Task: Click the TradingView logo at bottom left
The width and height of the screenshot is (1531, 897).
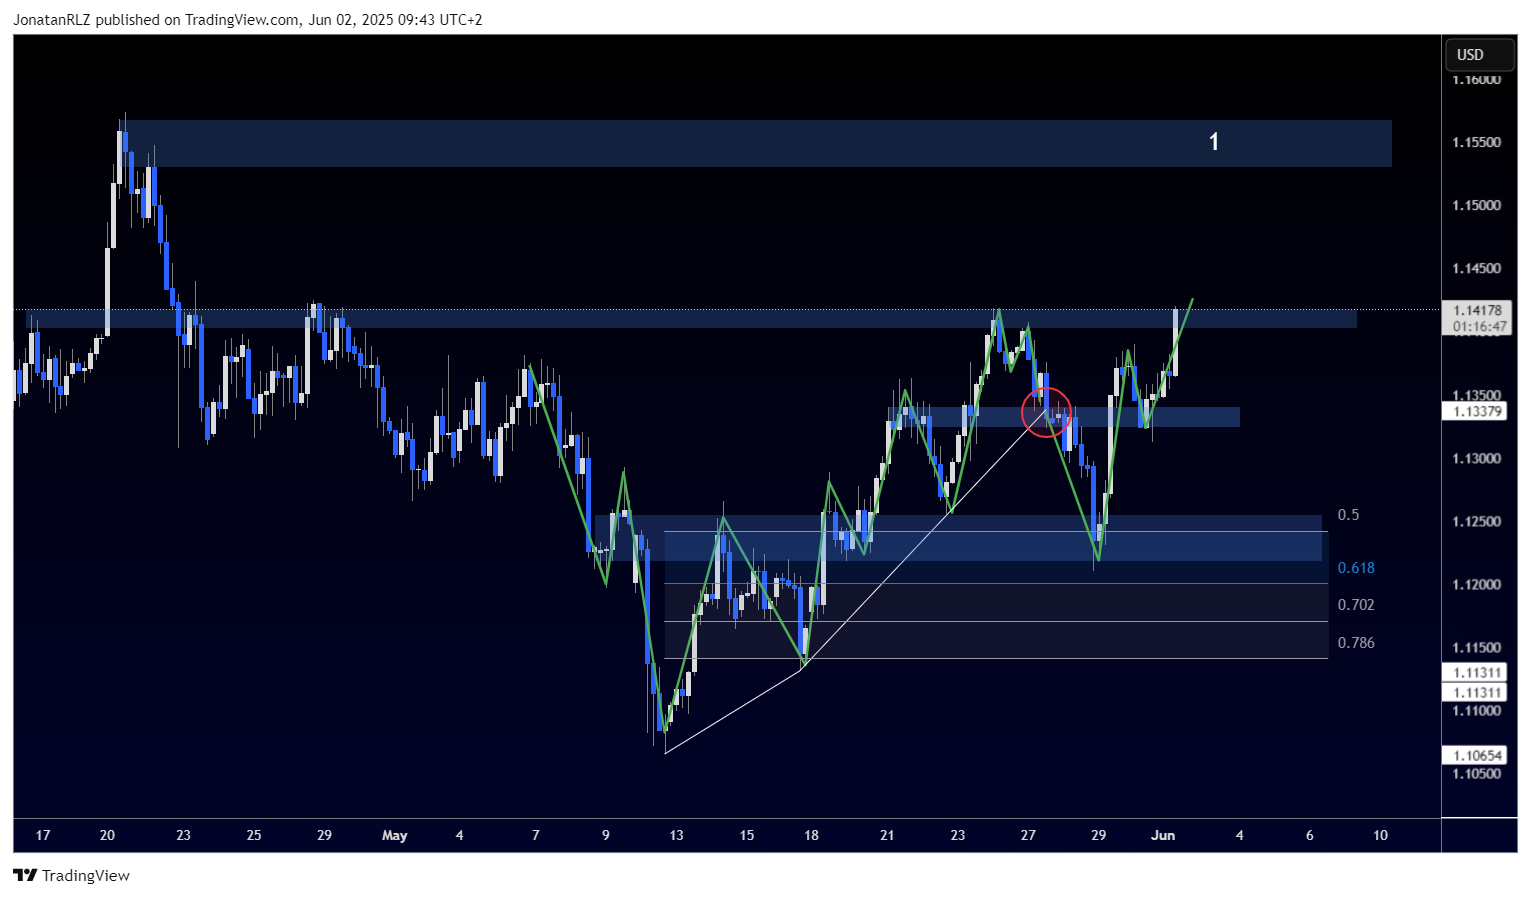Action: click(71, 876)
